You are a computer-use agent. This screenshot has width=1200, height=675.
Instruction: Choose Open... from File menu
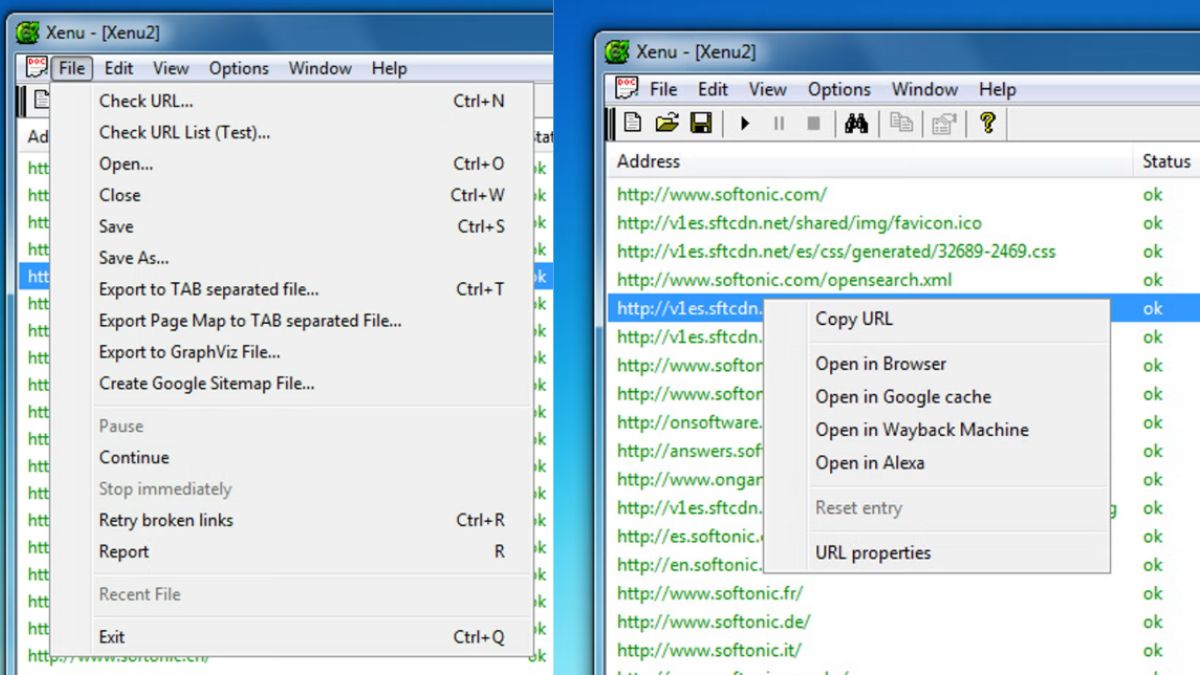pyautogui.click(x=291, y=164)
